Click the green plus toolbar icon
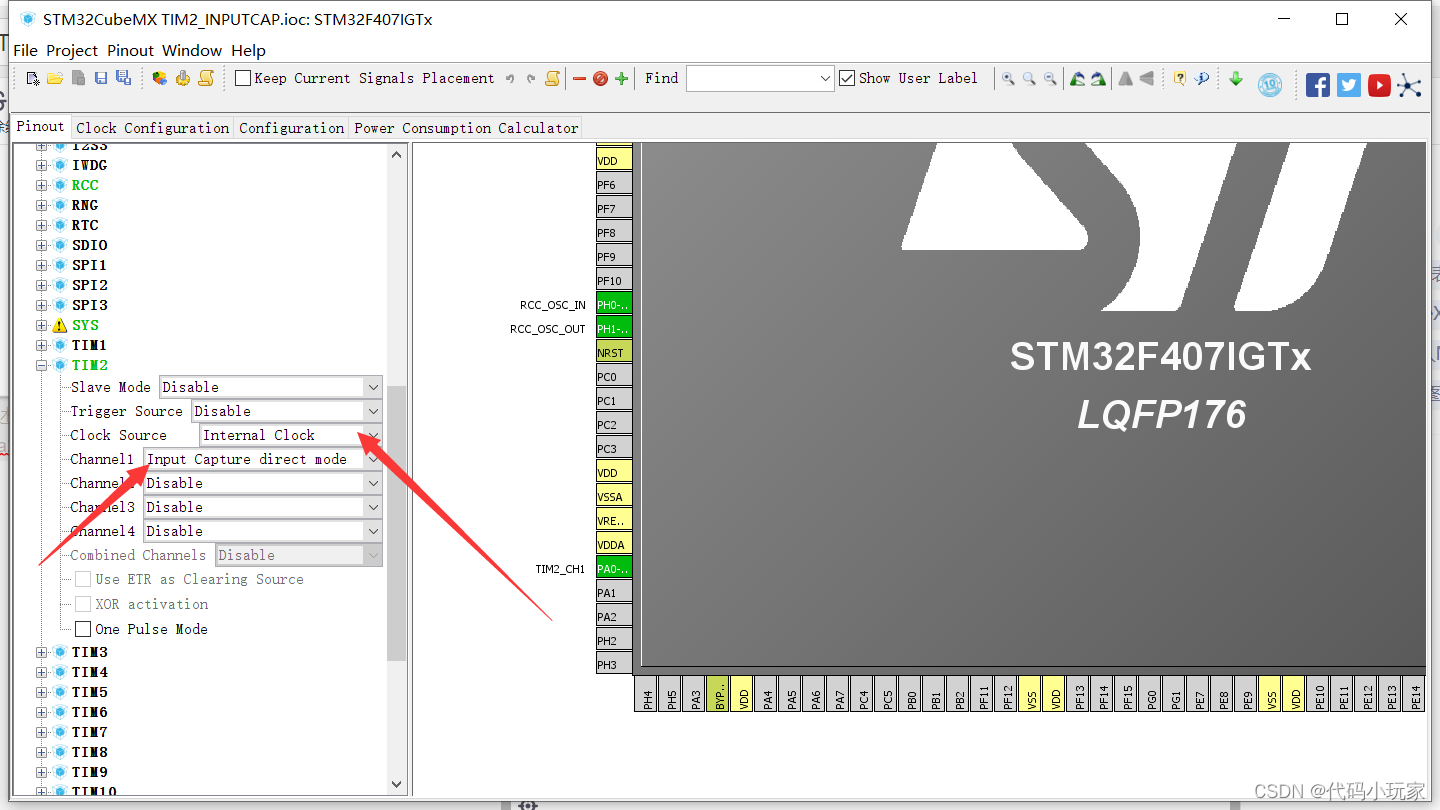 point(622,78)
